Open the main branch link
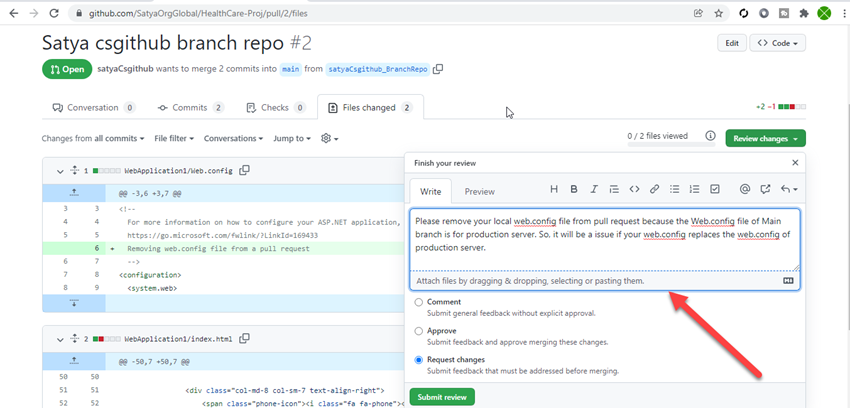The height and width of the screenshot is (408, 850). click(291, 69)
